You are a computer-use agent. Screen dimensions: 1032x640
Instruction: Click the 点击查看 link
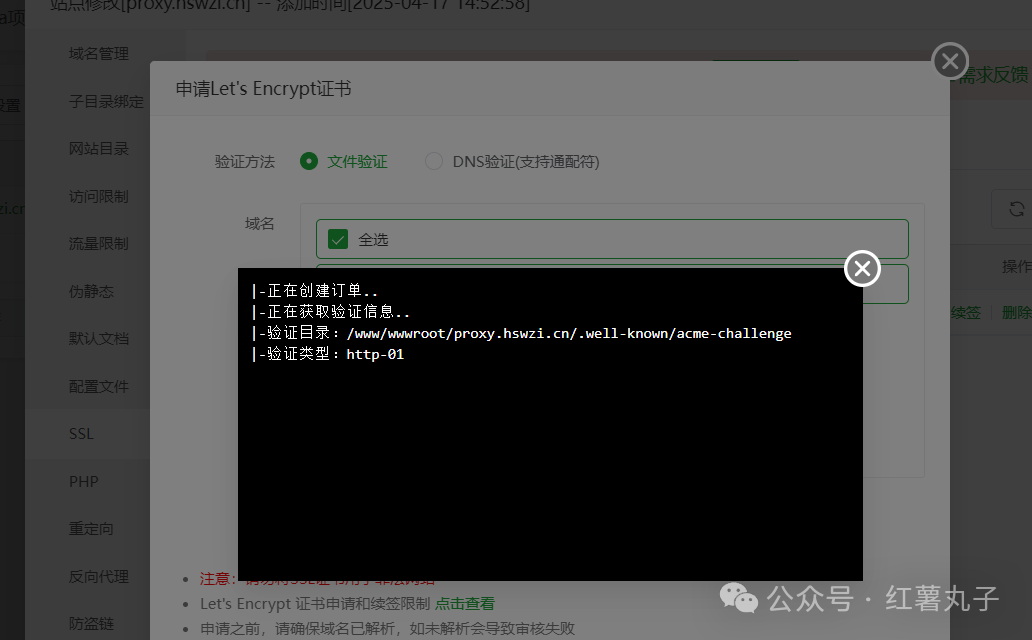465,603
